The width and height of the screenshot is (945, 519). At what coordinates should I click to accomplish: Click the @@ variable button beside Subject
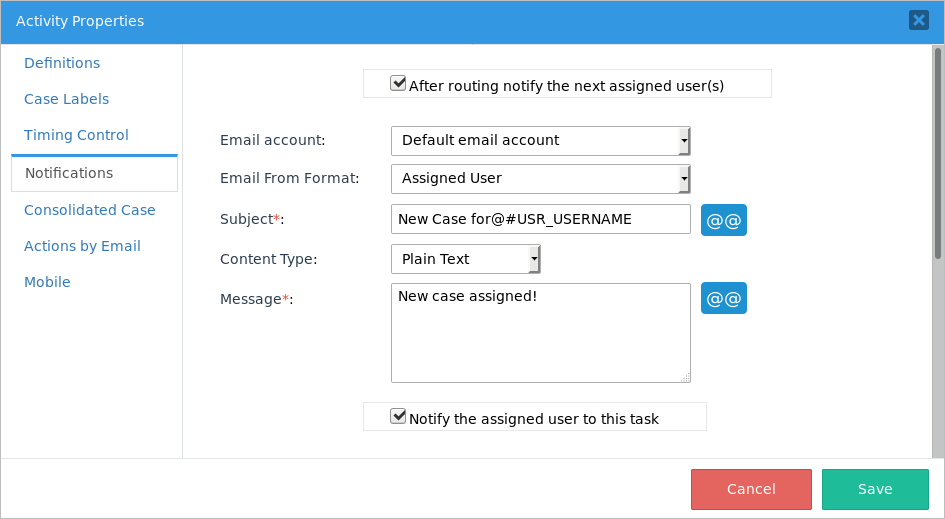(723, 220)
